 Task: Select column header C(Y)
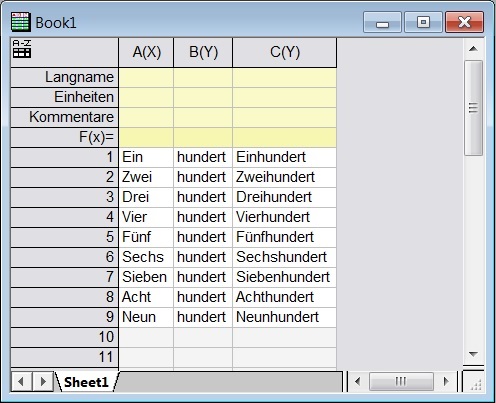click(x=285, y=52)
